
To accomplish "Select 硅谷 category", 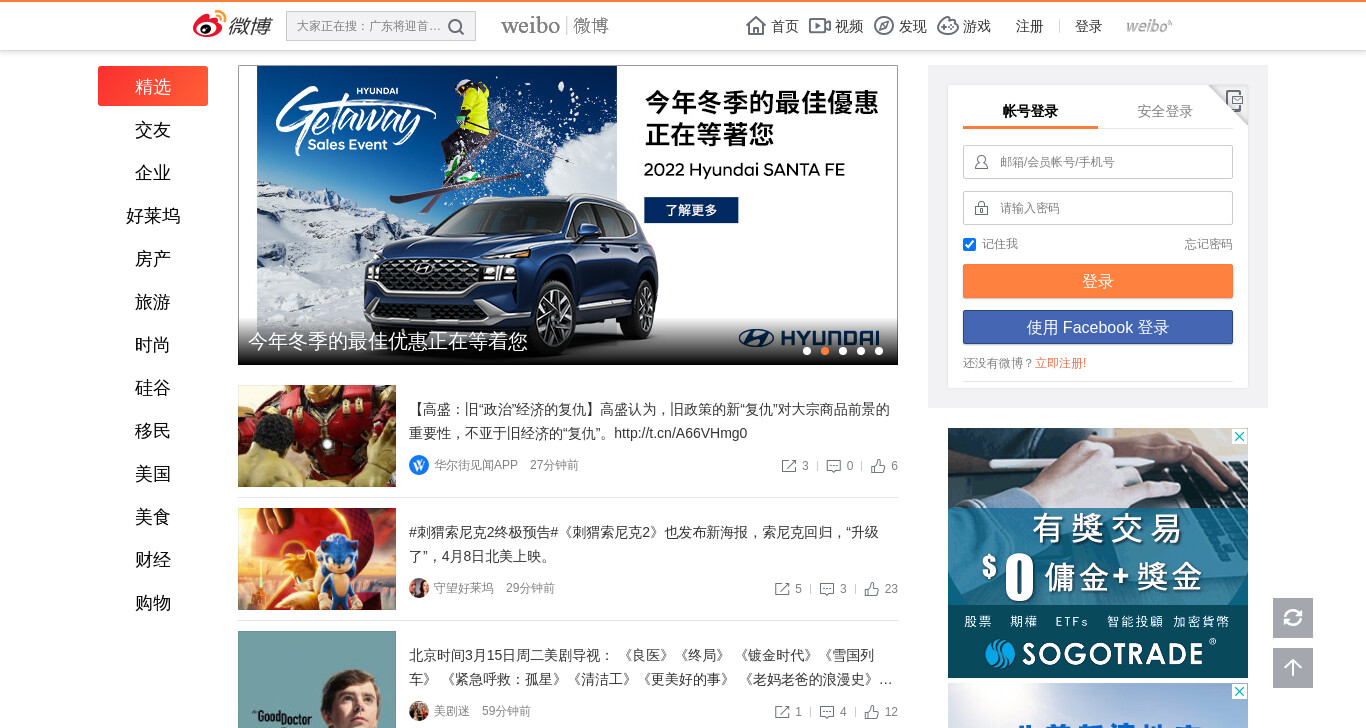I will [153, 388].
